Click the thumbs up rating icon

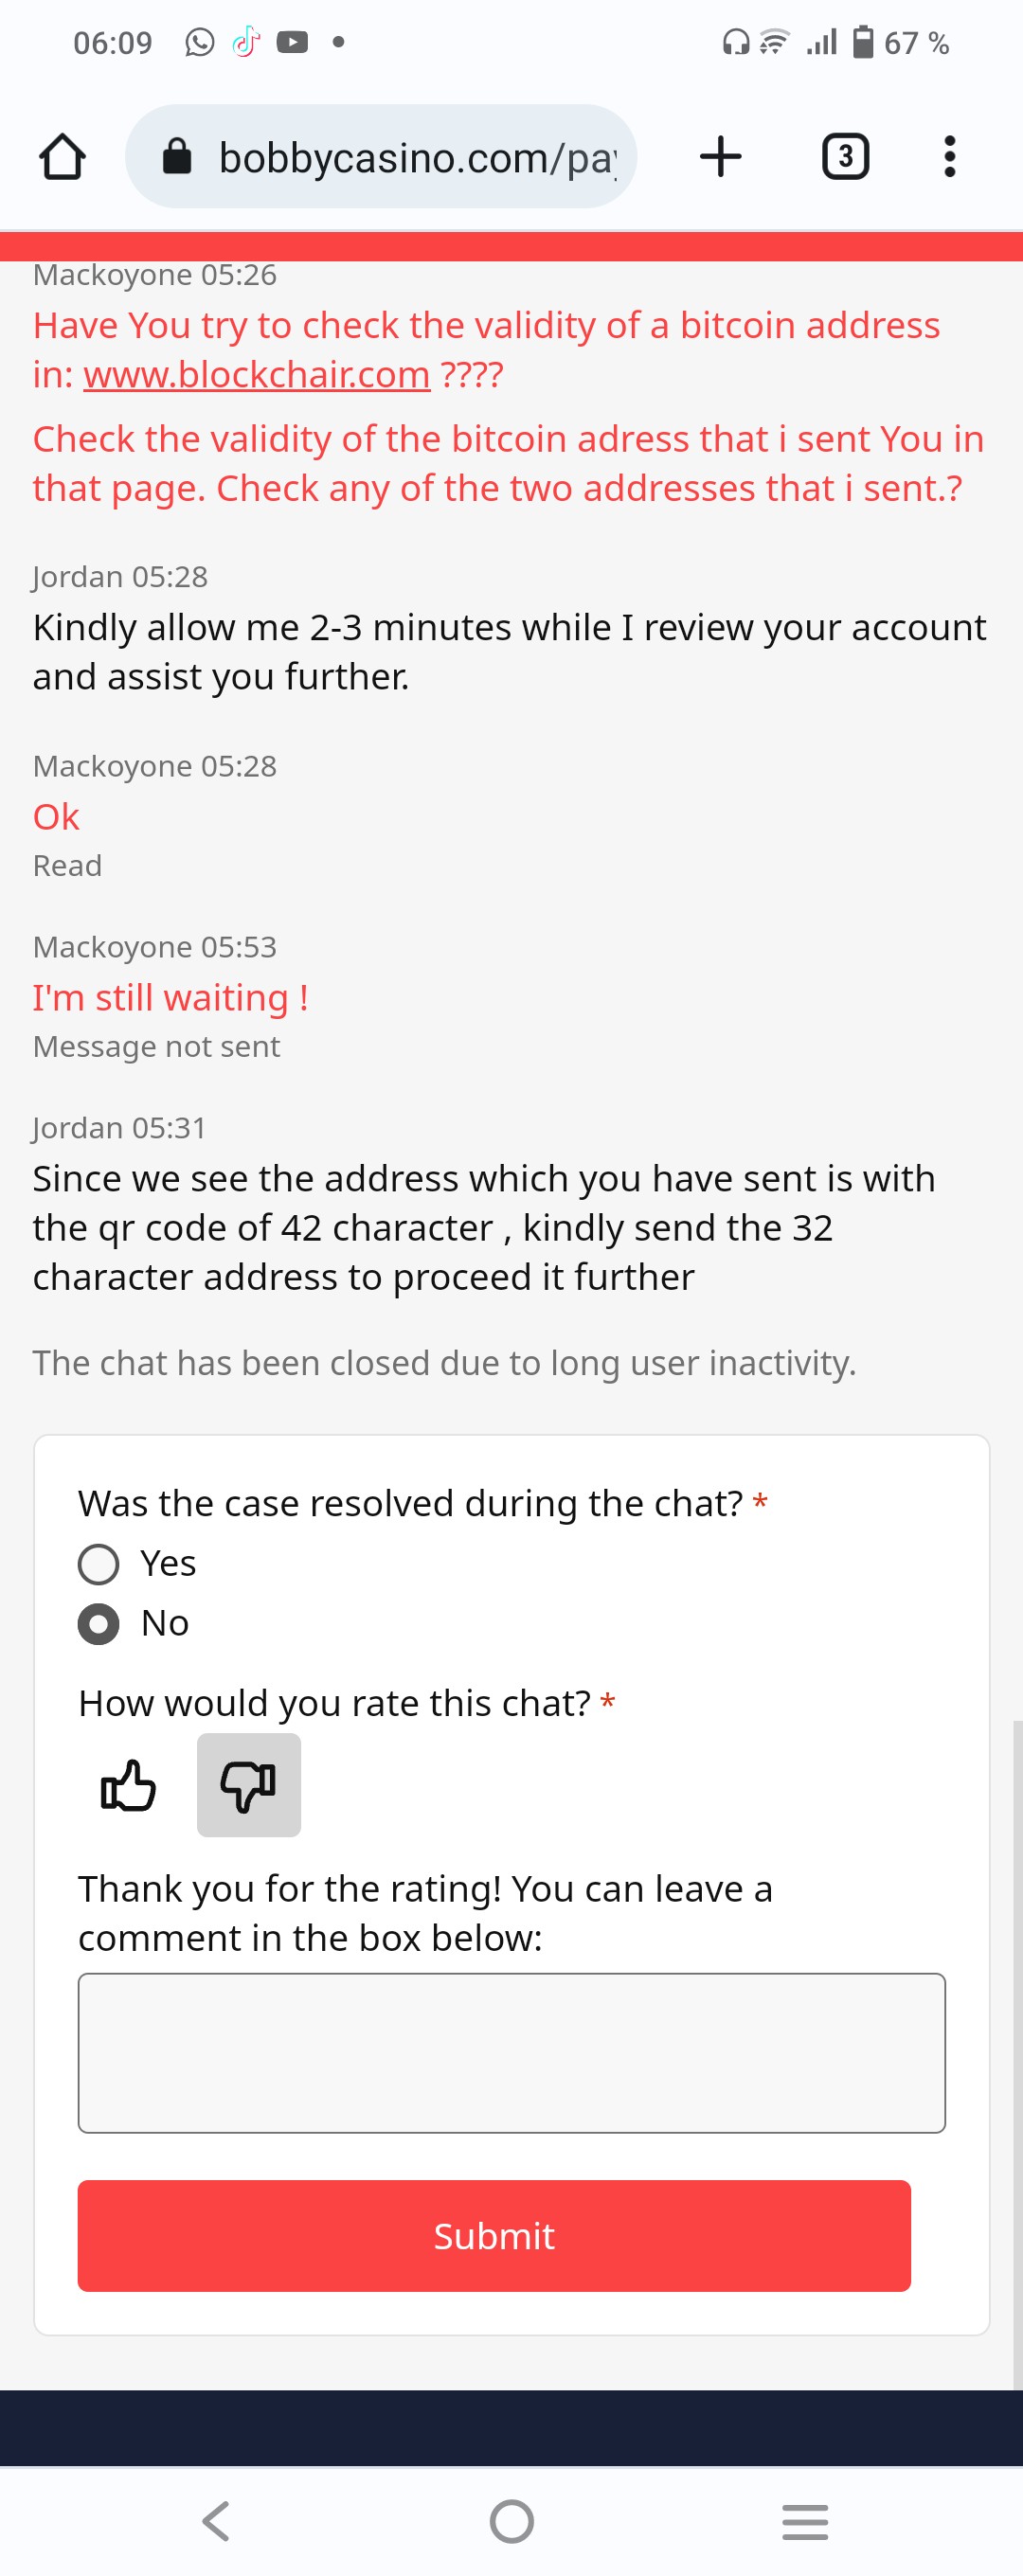[128, 1785]
